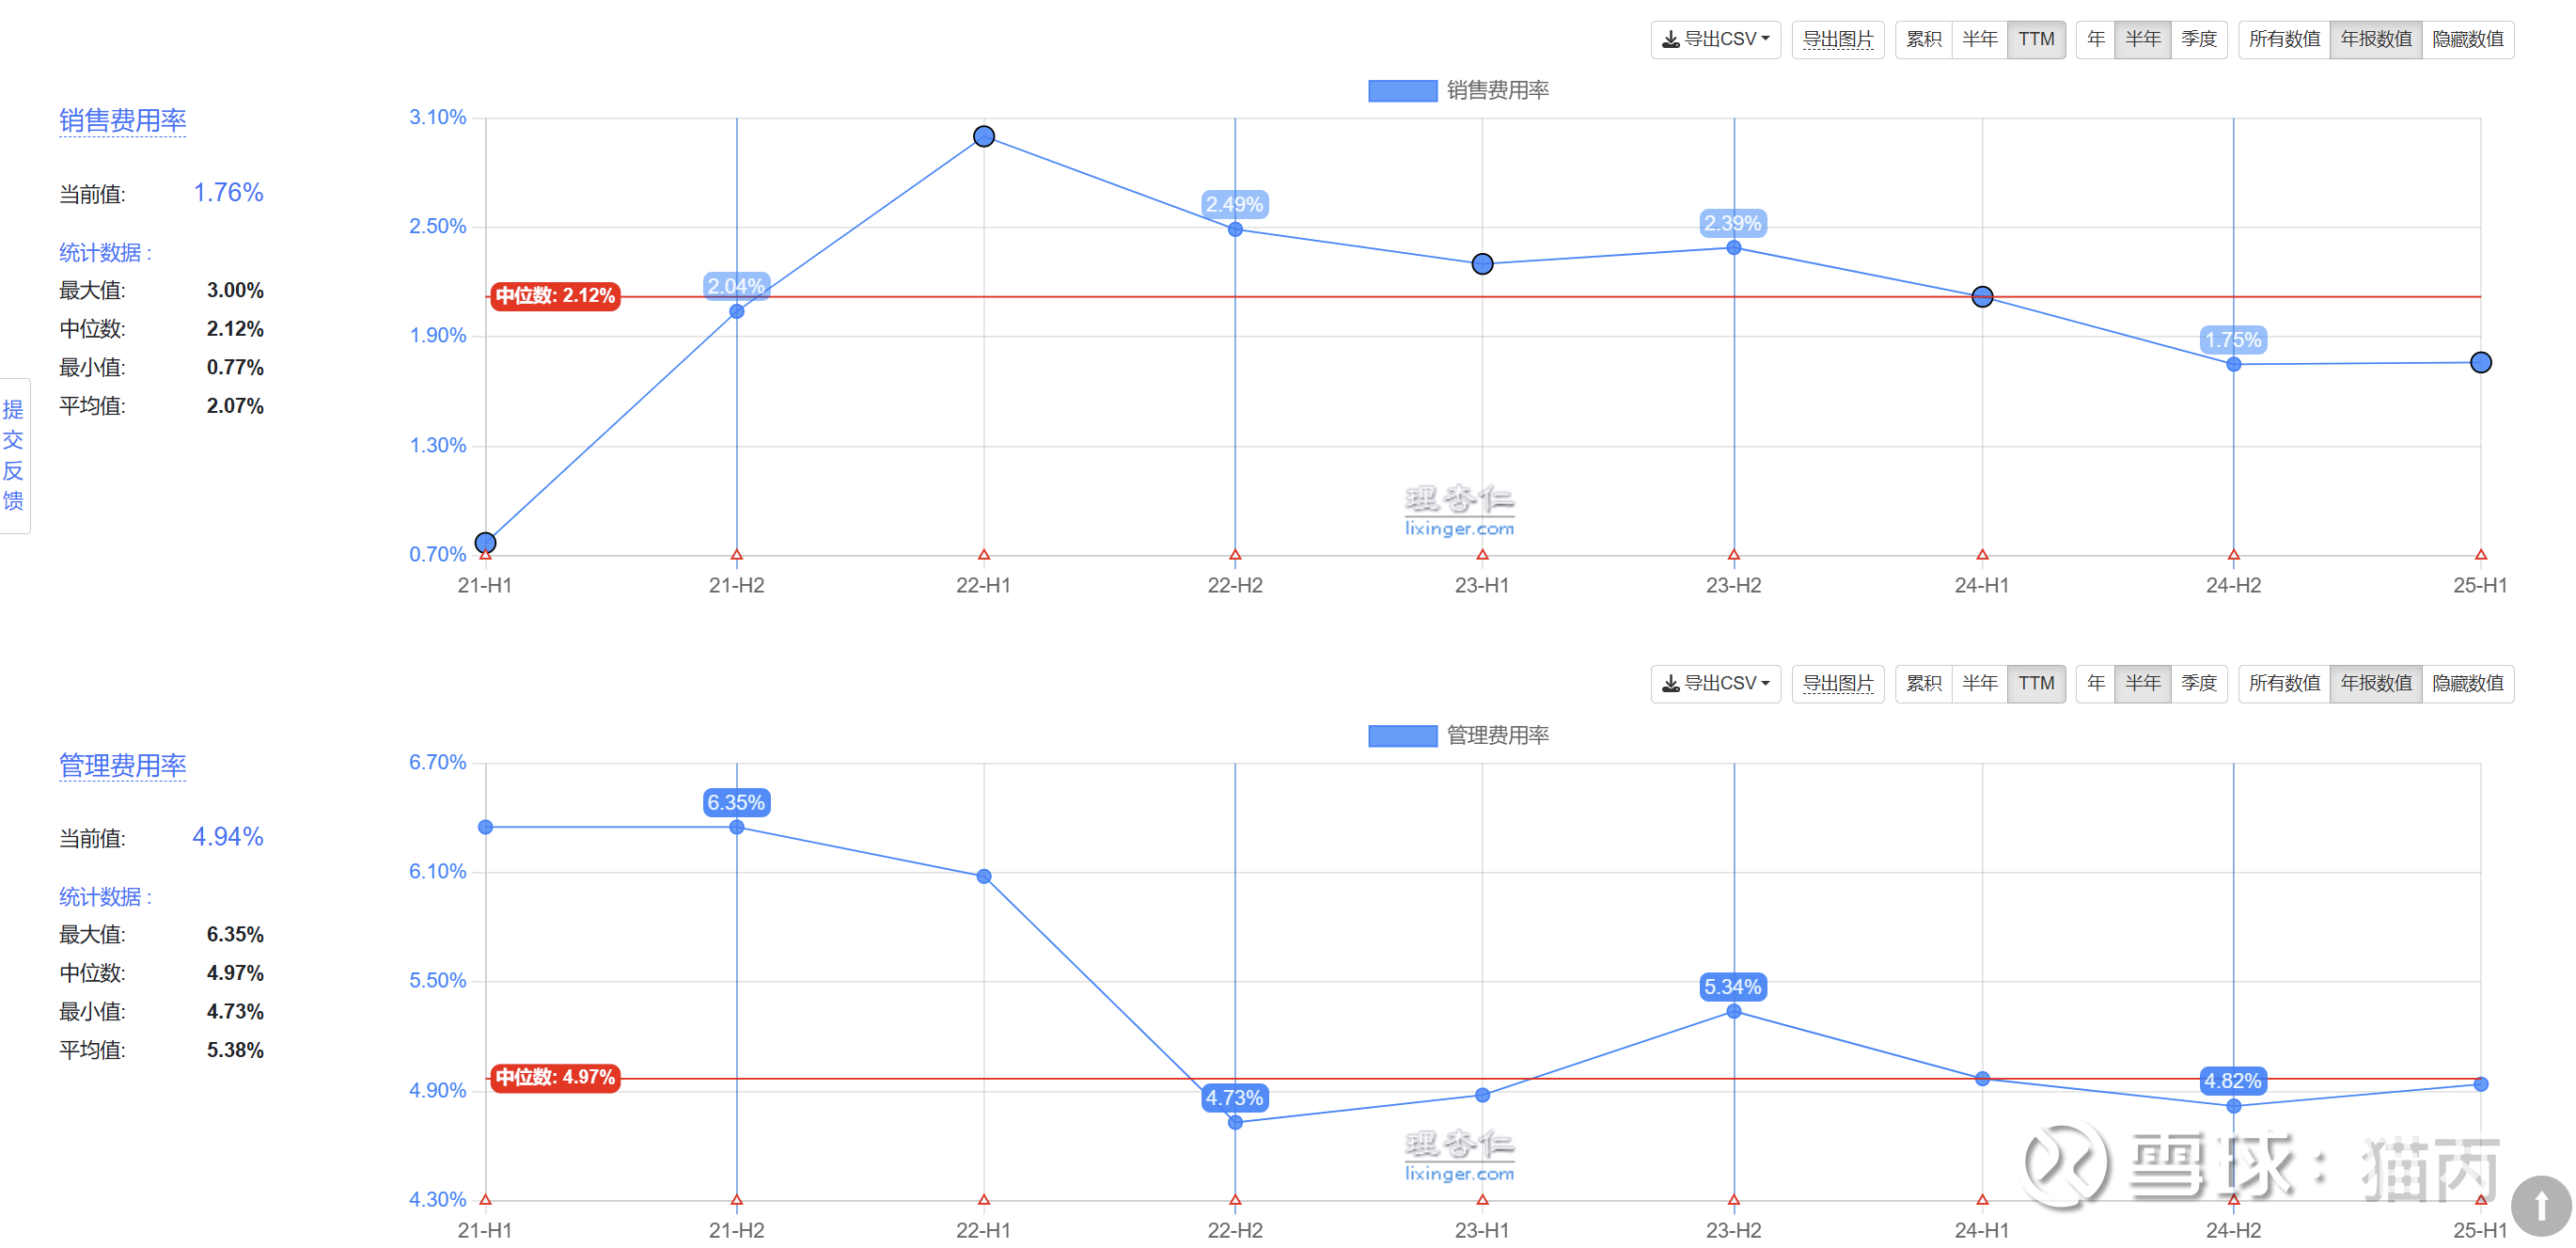2576x1248 pixels.
Task: Open the 提交反馈 side tab
Action: click(x=14, y=455)
